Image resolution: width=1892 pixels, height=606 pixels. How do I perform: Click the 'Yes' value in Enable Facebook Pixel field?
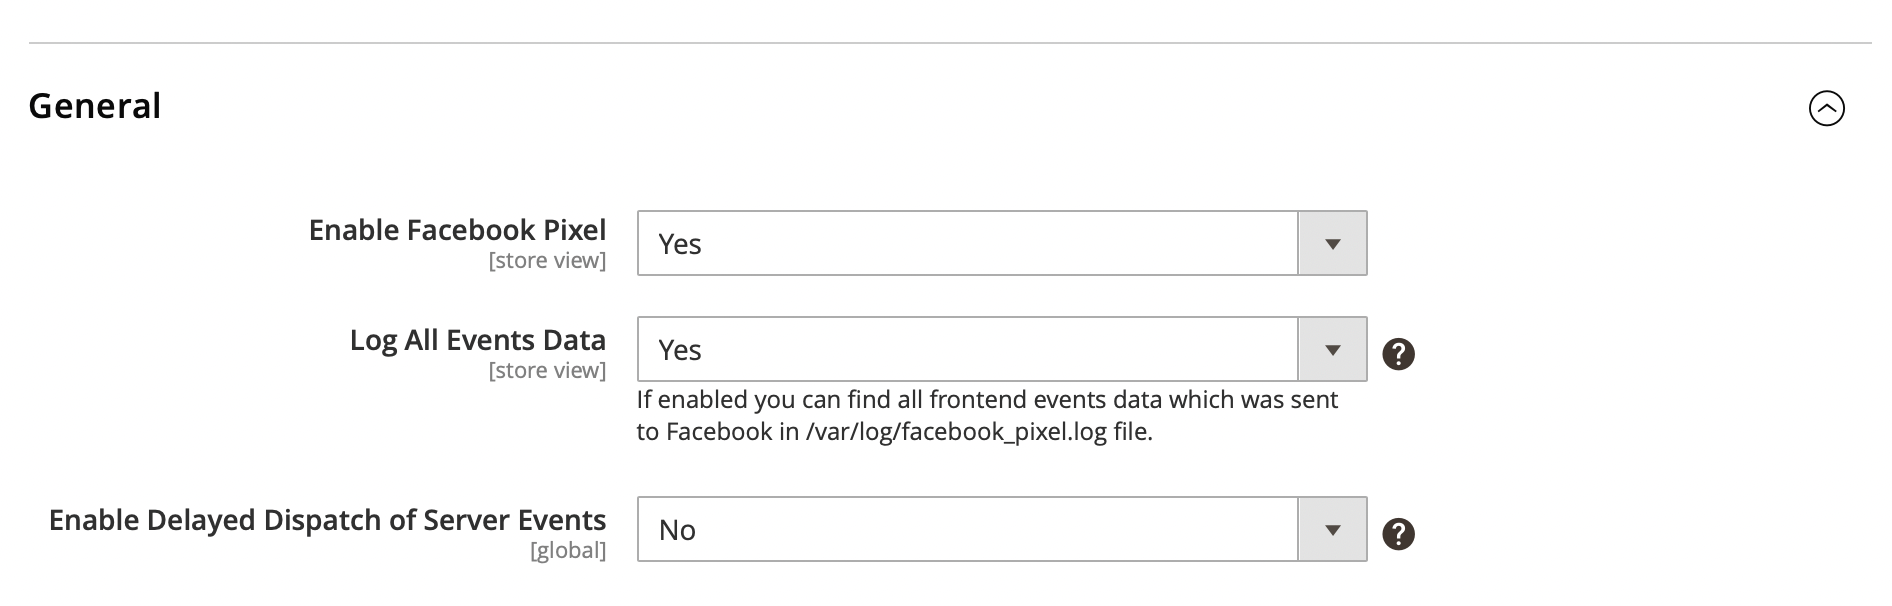tap(680, 244)
